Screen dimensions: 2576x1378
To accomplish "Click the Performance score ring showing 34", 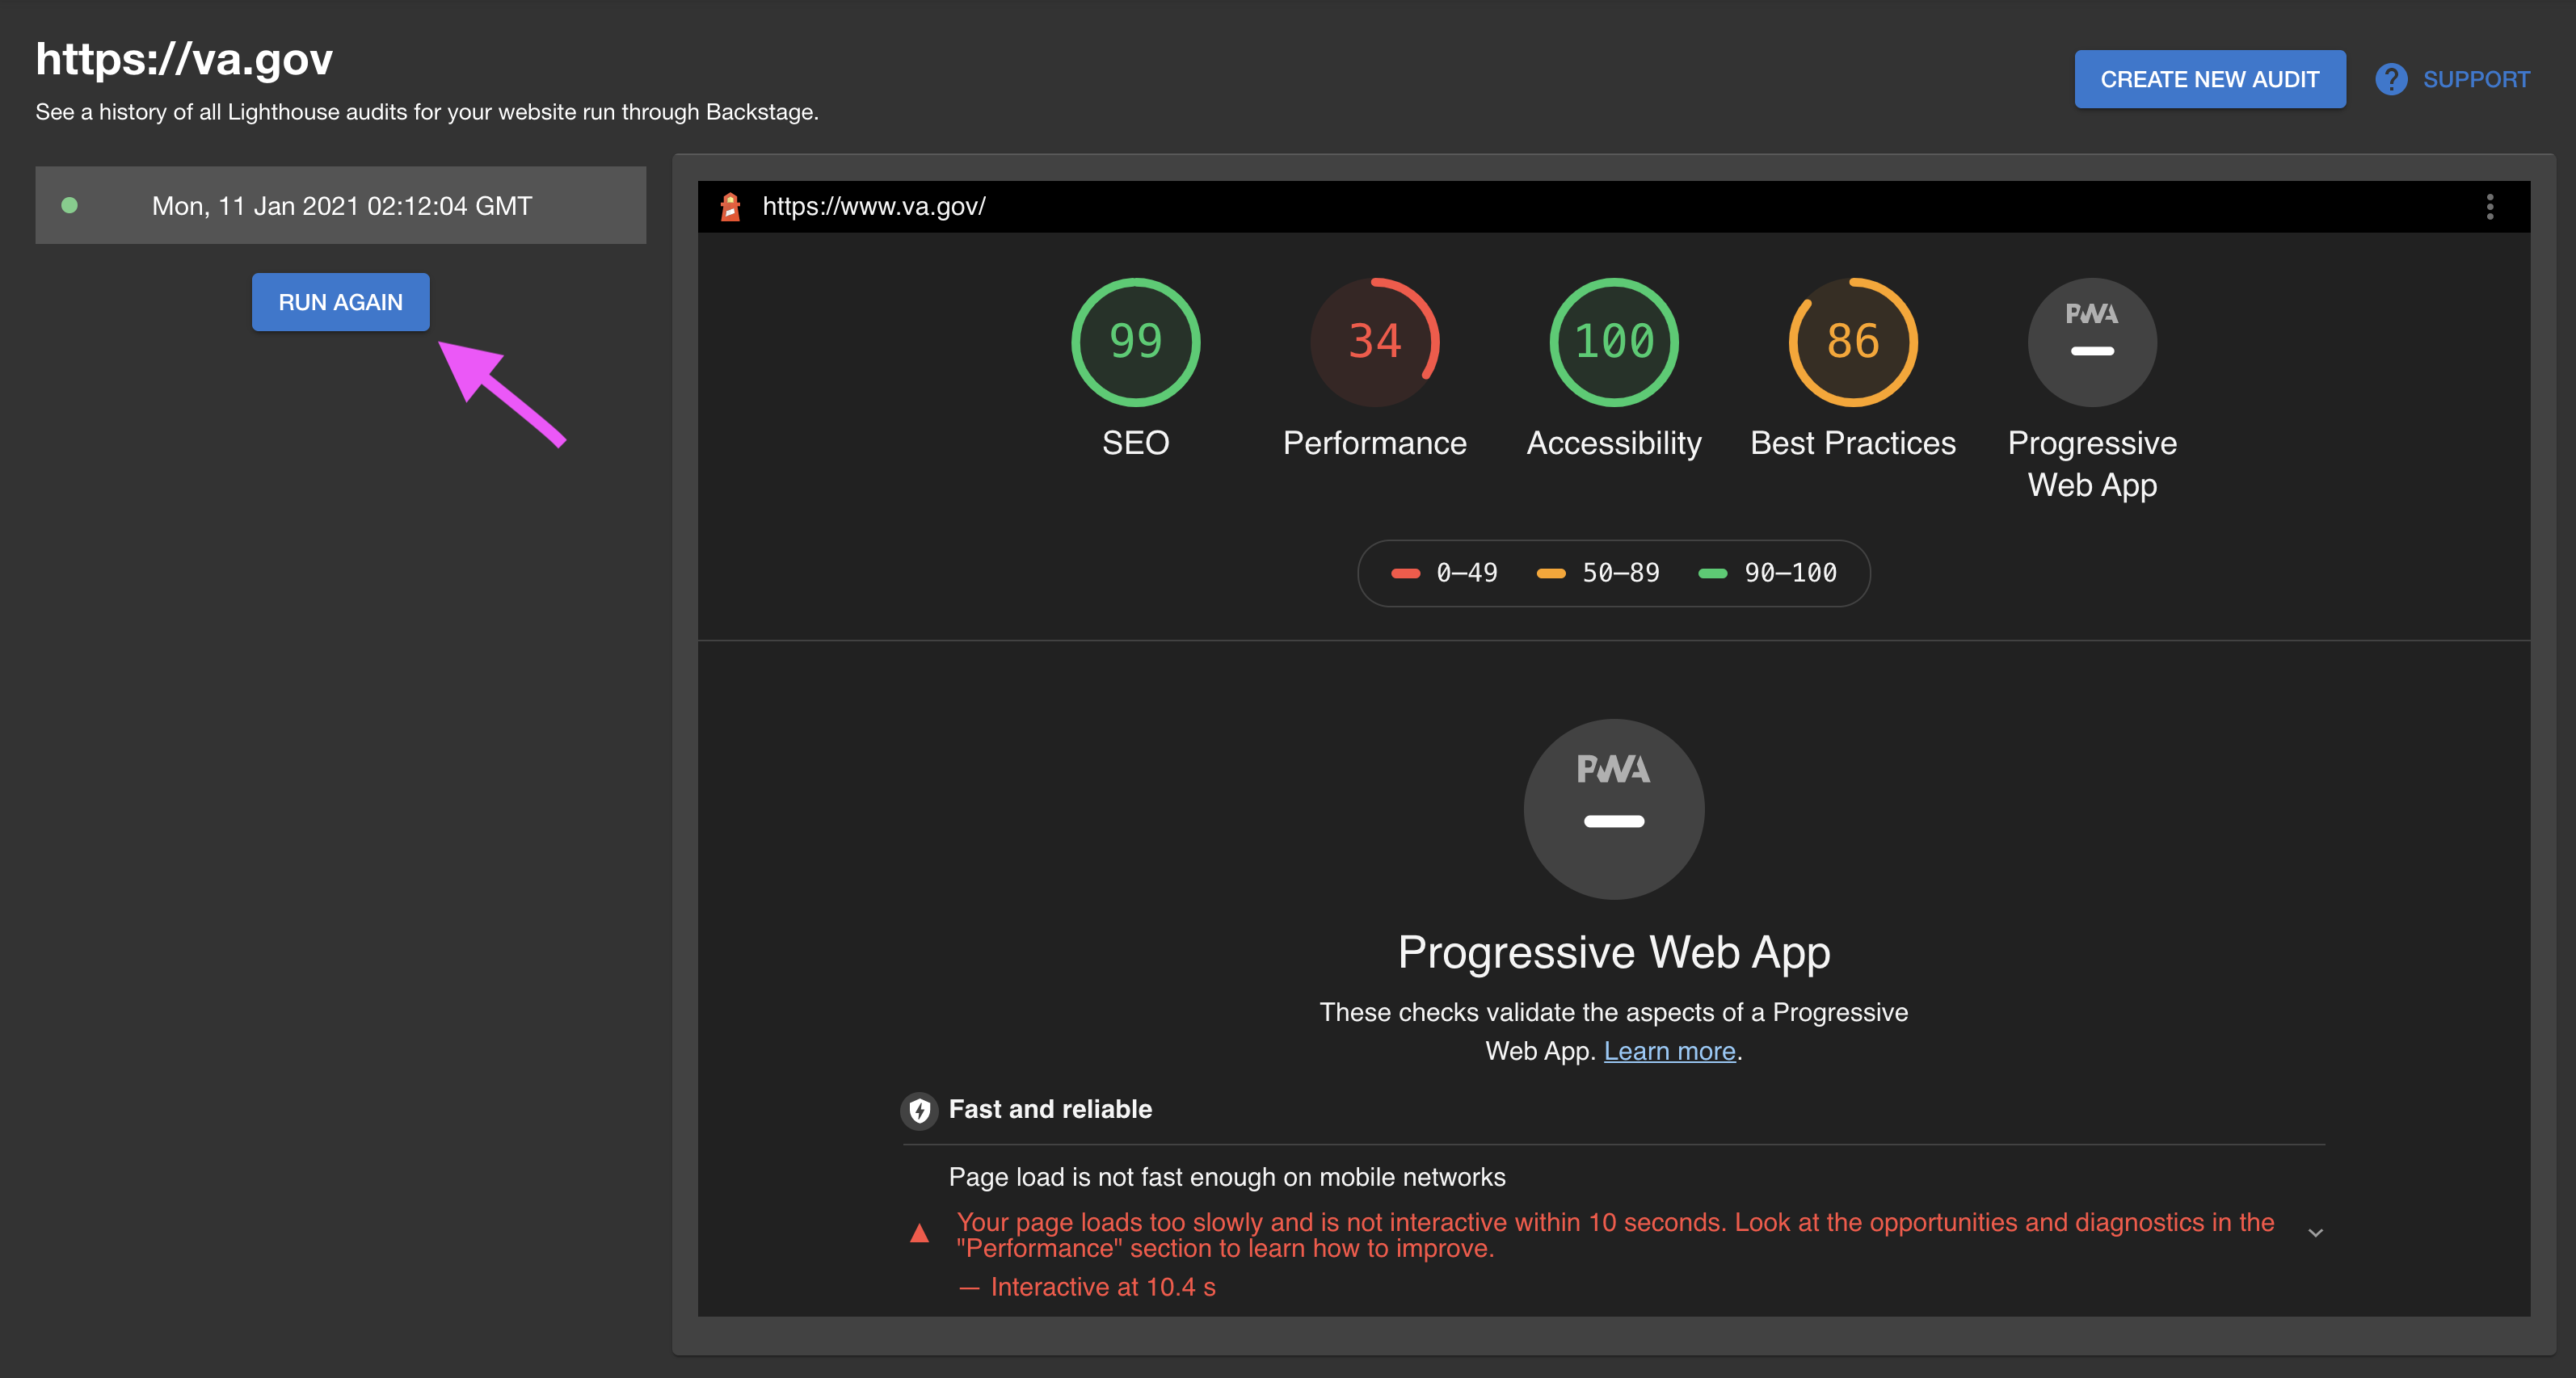I will 1374,342.
